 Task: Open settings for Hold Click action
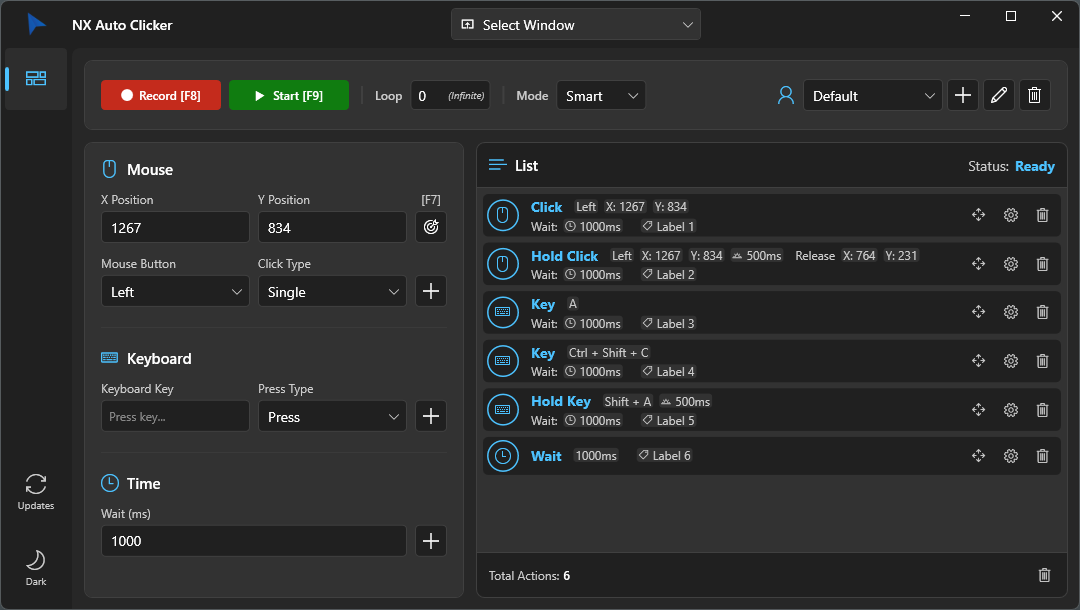[x=1010, y=264]
